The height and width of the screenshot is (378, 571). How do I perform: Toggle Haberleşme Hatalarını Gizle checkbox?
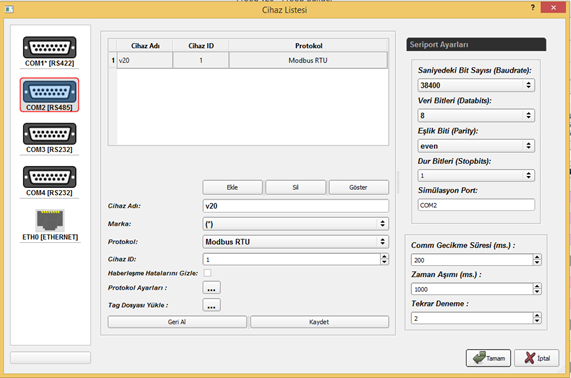[x=207, y=273]
